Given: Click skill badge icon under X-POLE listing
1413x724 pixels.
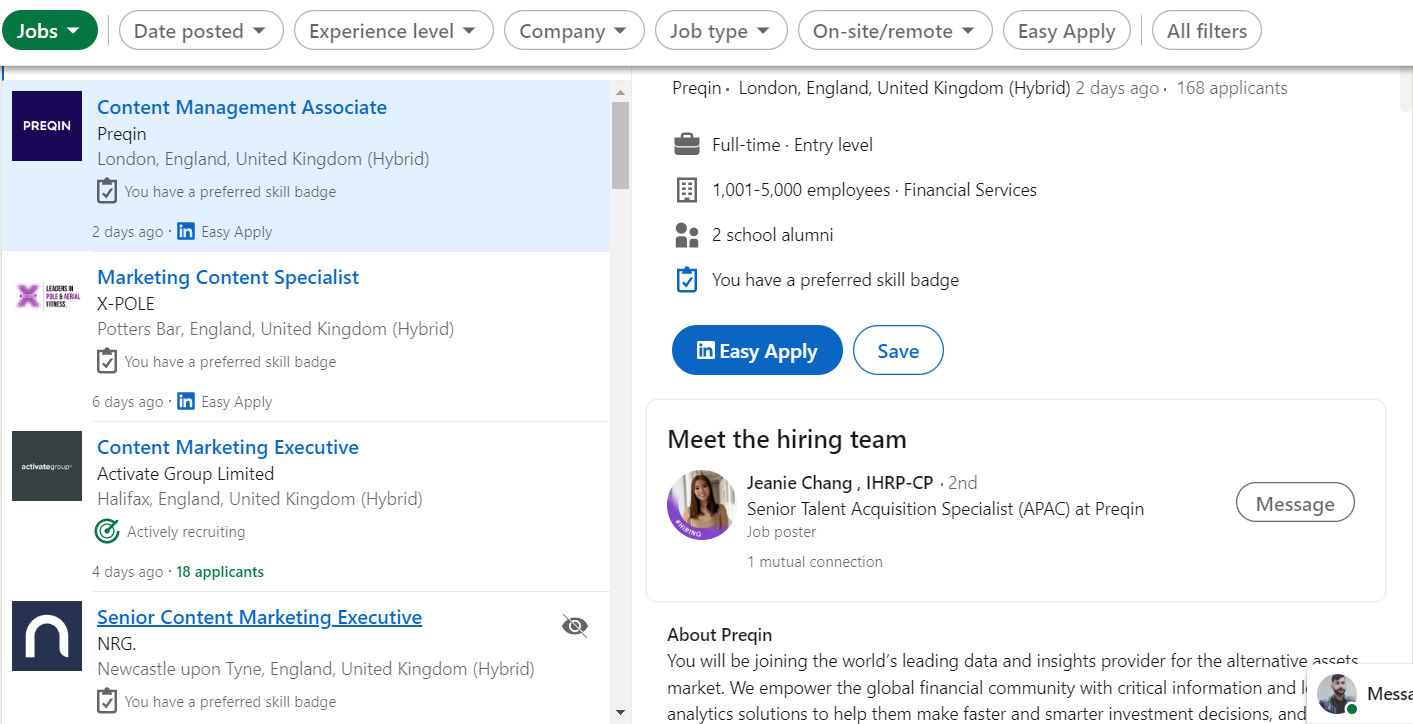Looking at the screenshot, I should click(107, 361).
